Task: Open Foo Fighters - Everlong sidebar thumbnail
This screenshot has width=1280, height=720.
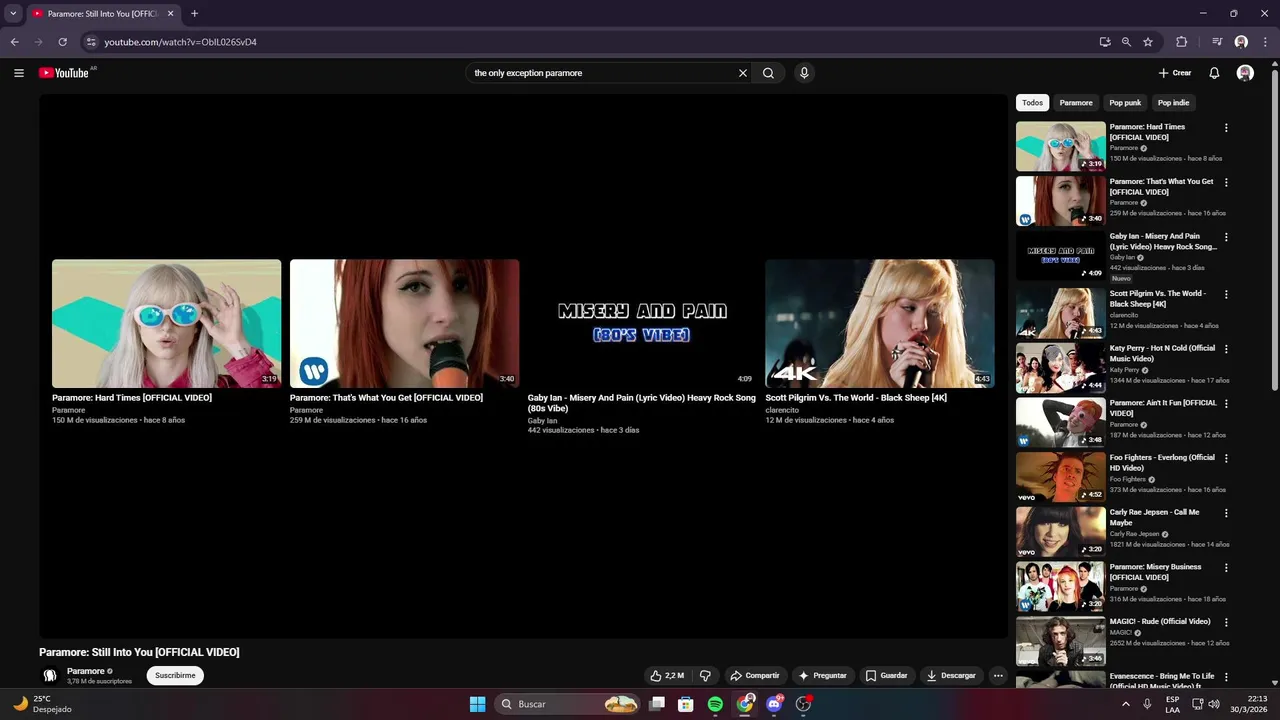Action: (x=1061, y=477)
